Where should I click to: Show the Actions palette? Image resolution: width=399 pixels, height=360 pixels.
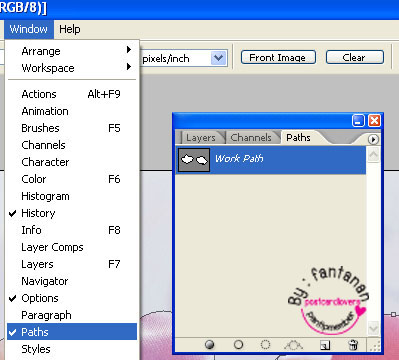(72, 94)
